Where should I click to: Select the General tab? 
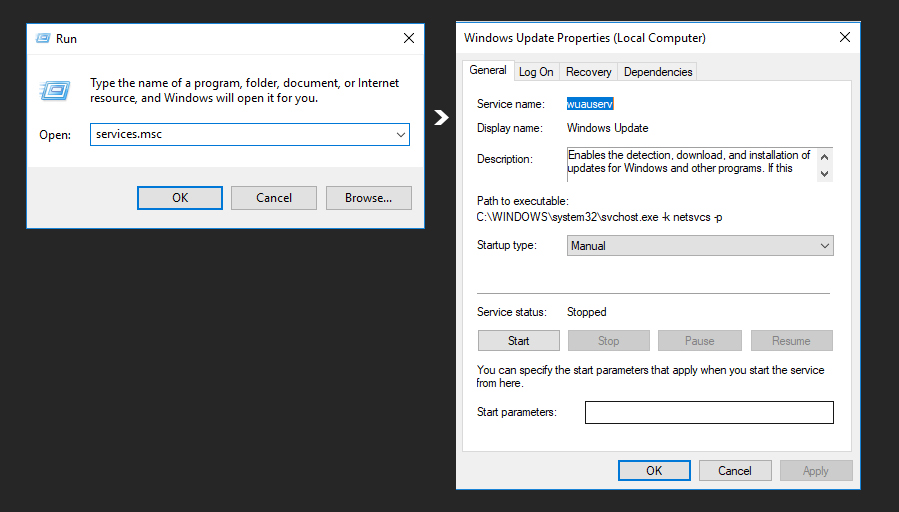tap(488, 70)
